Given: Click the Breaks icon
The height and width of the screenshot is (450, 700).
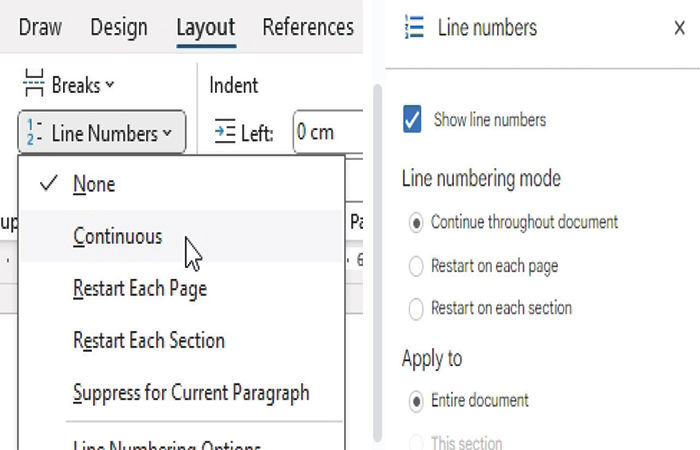Looking at the screenshot, I should [x=34, y=83].
